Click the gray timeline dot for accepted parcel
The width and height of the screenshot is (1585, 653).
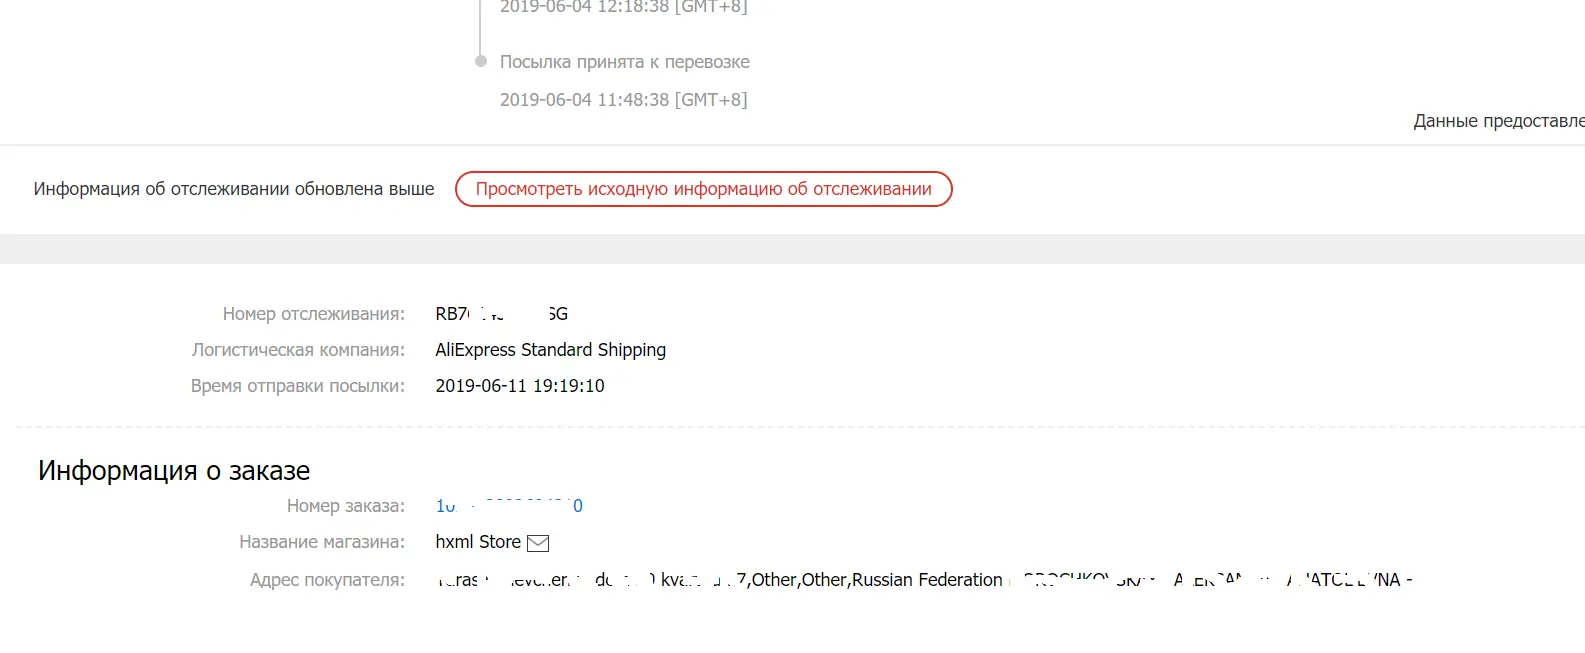[x=480, y=61]
